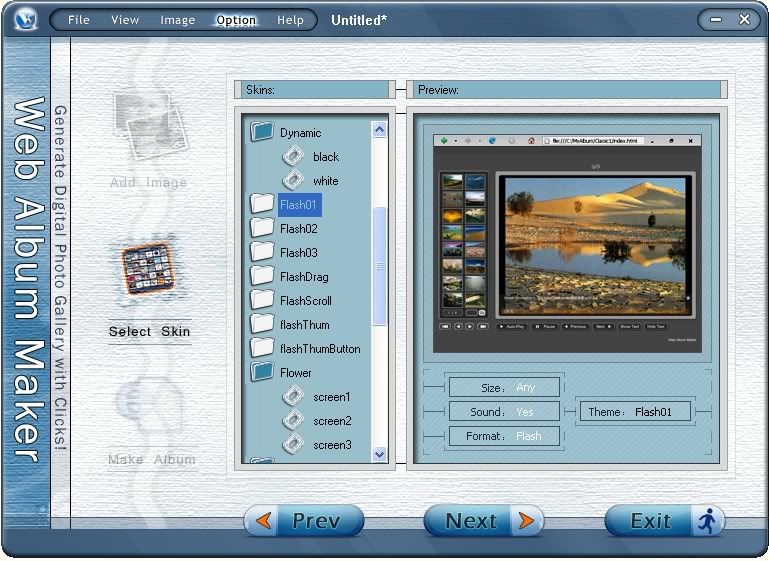
Task: Click the skin preview image
Action: coord(567,243)
